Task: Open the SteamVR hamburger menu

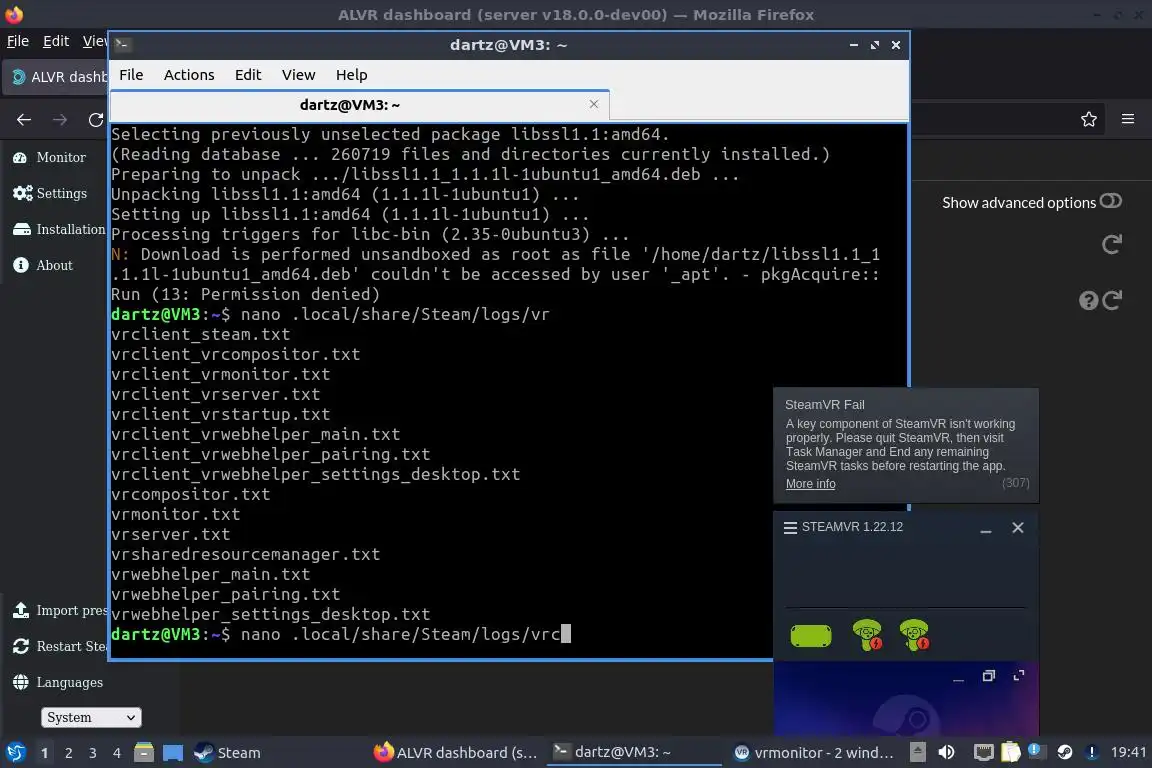Action: [x=791, y=528]
